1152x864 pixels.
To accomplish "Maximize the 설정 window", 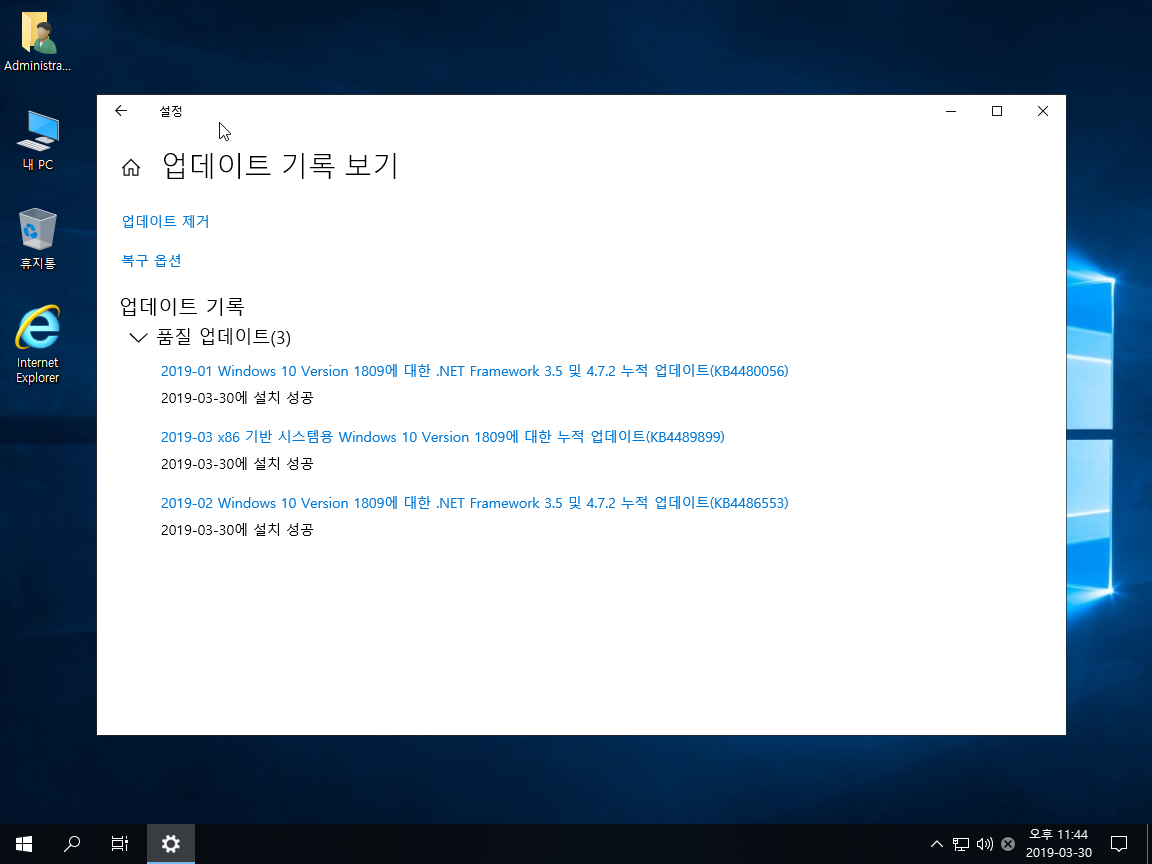I will click(997, 111).
